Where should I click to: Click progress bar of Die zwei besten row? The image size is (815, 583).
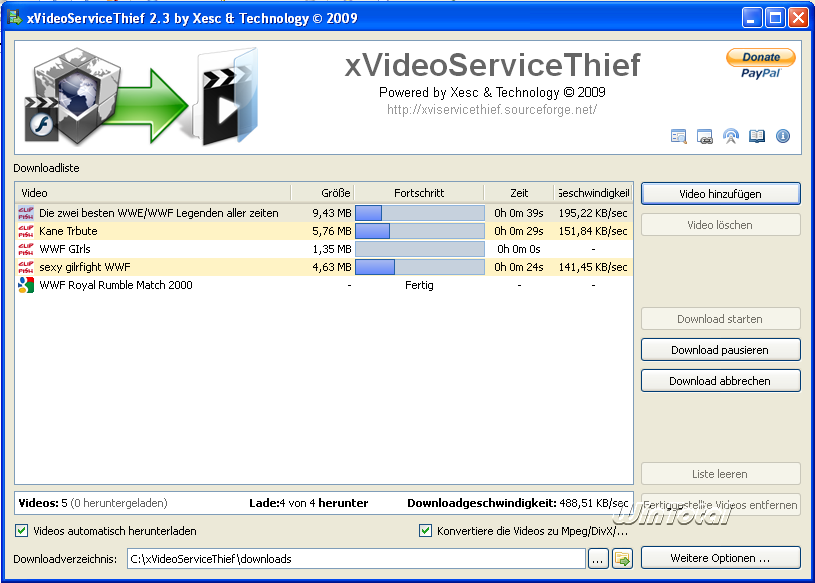point(420,213)
